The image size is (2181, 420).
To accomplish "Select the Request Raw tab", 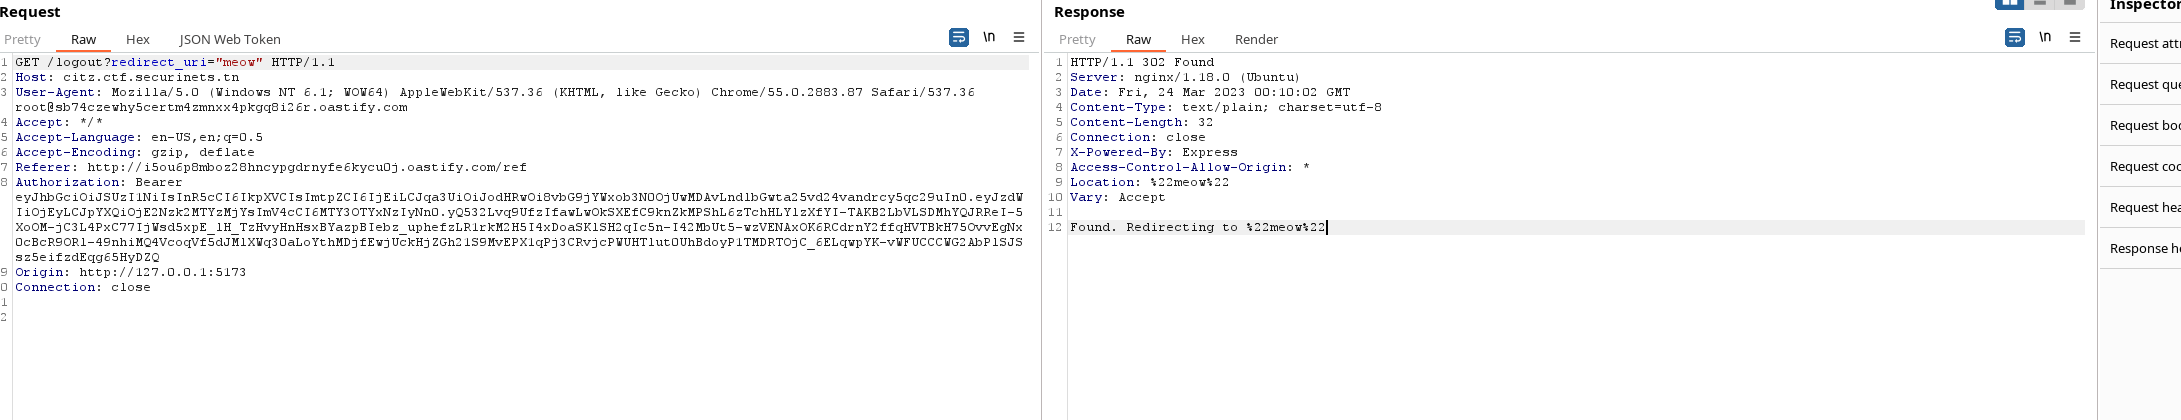I will (x=83, y=39).
